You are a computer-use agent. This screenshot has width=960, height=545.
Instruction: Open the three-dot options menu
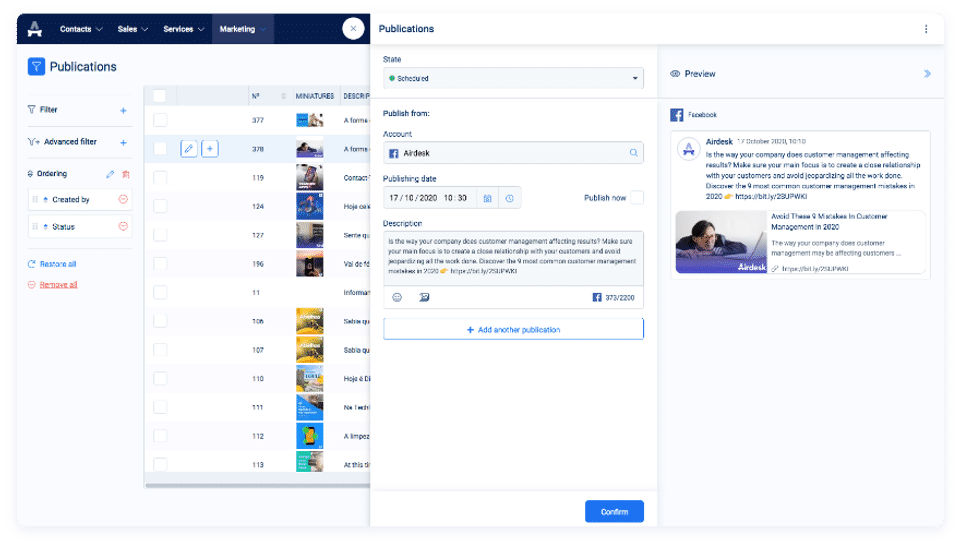tap(926, 29)
